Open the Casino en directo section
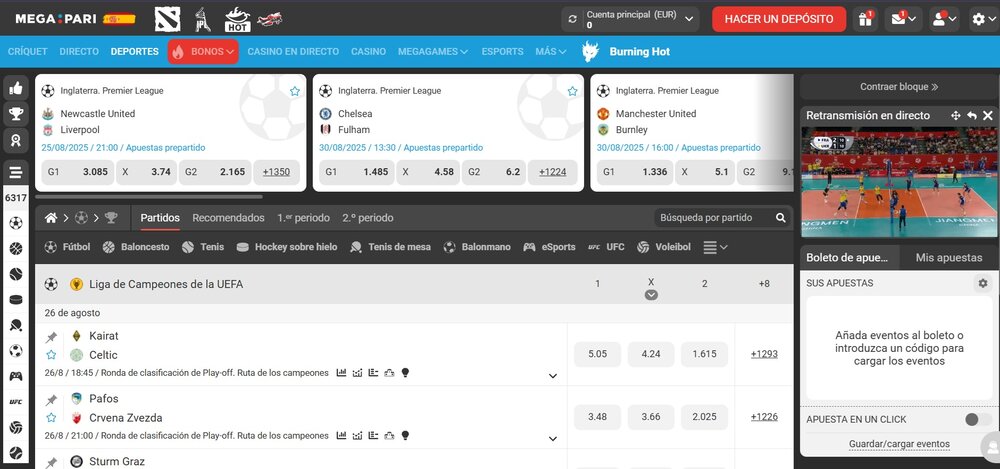This screenshot has height=469, width=1000. click(293, 52)
